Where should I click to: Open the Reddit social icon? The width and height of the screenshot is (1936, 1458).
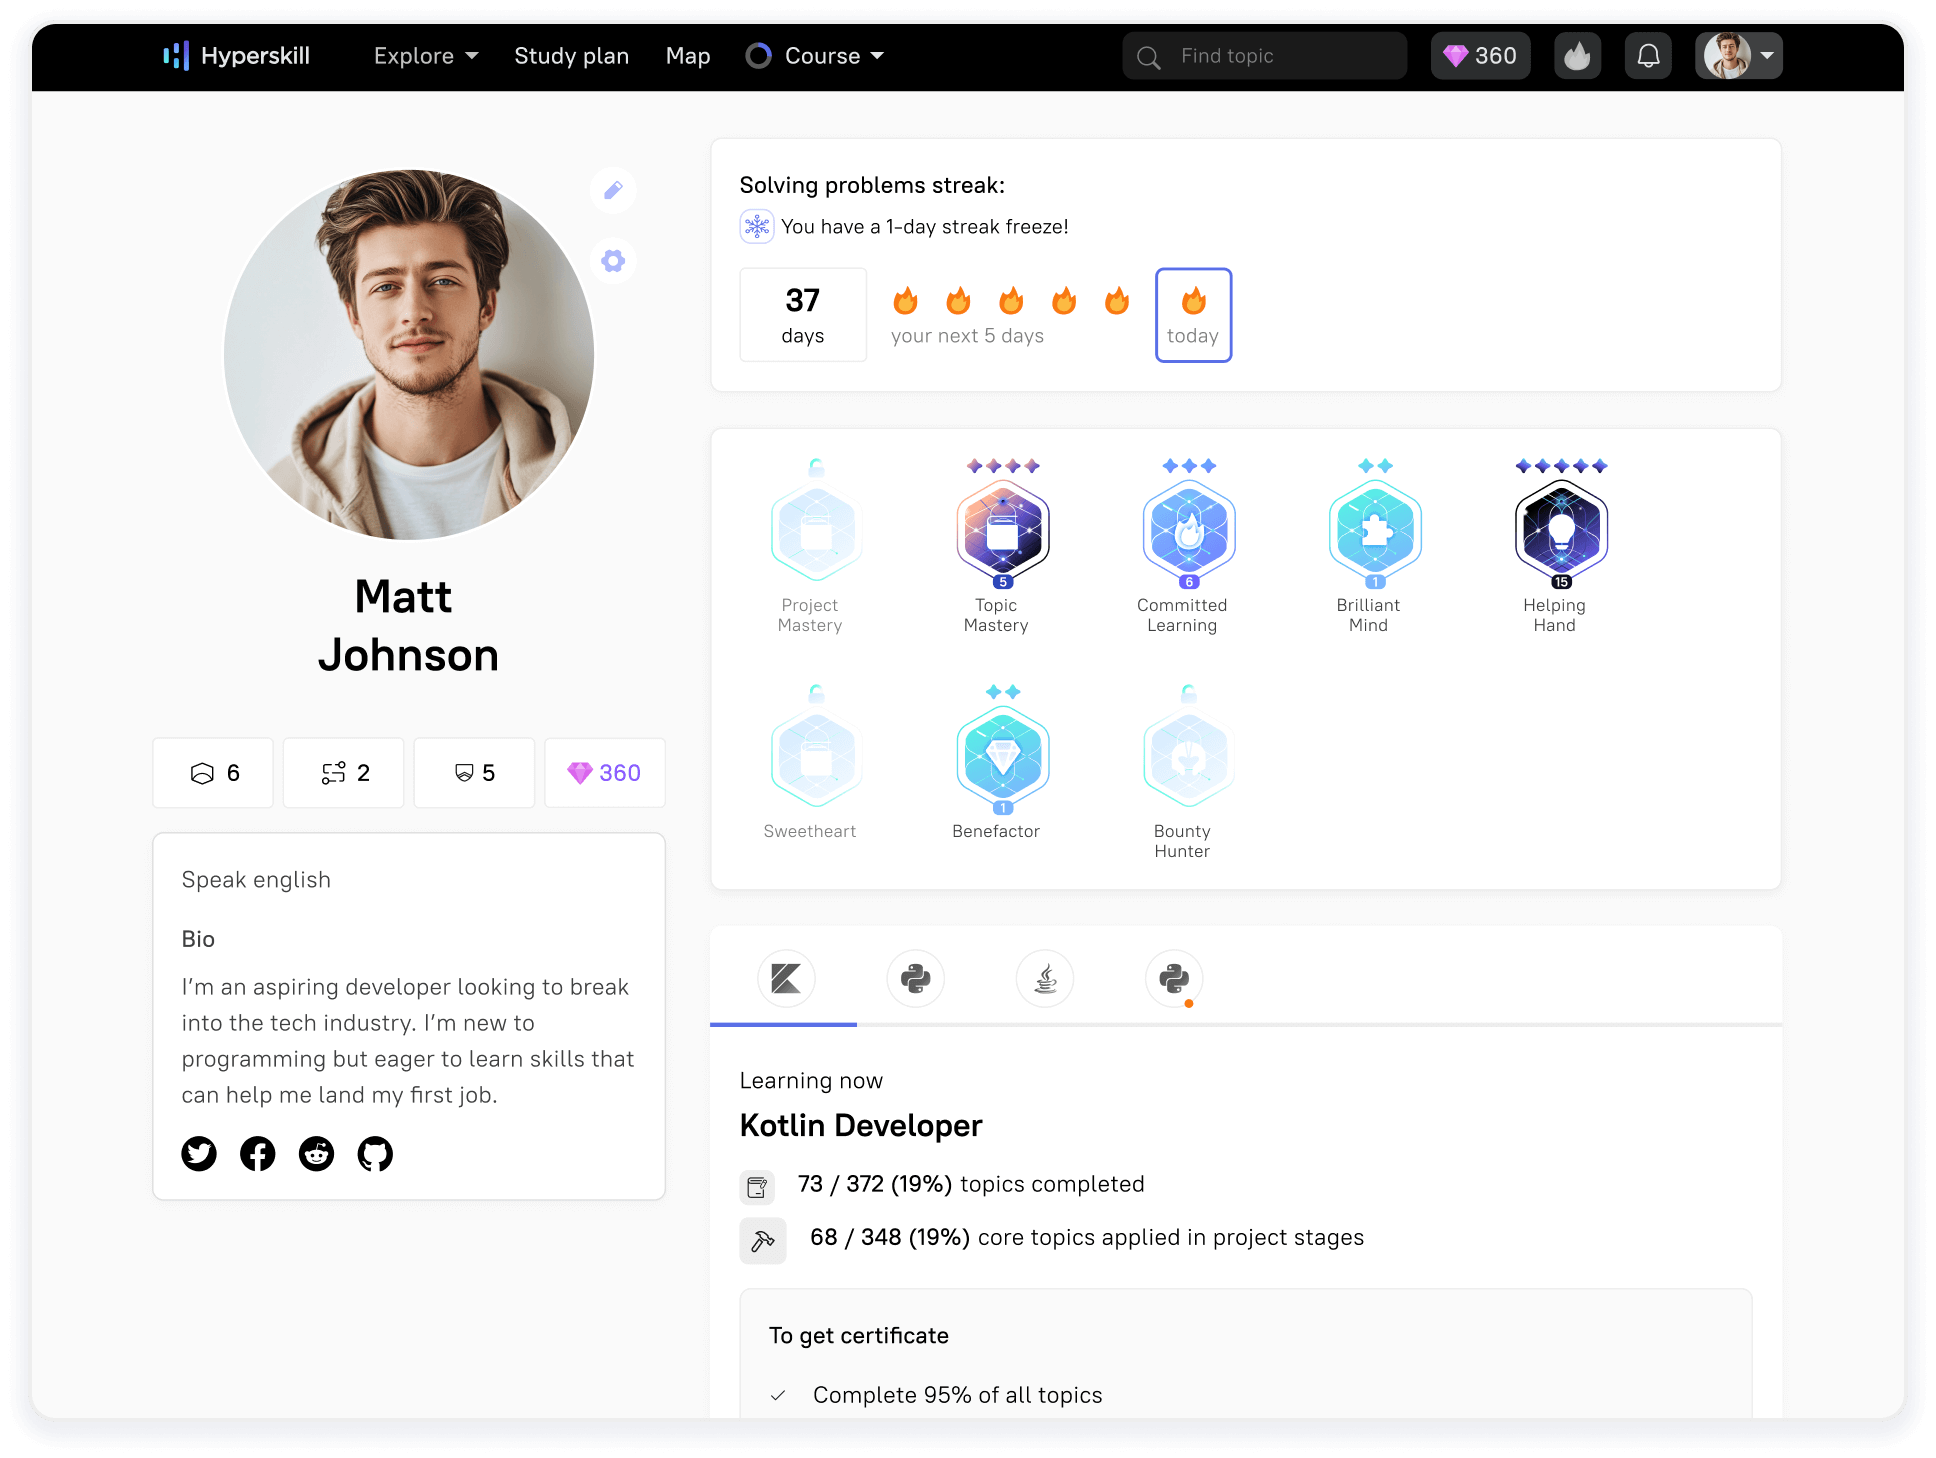coord(317,1153)
